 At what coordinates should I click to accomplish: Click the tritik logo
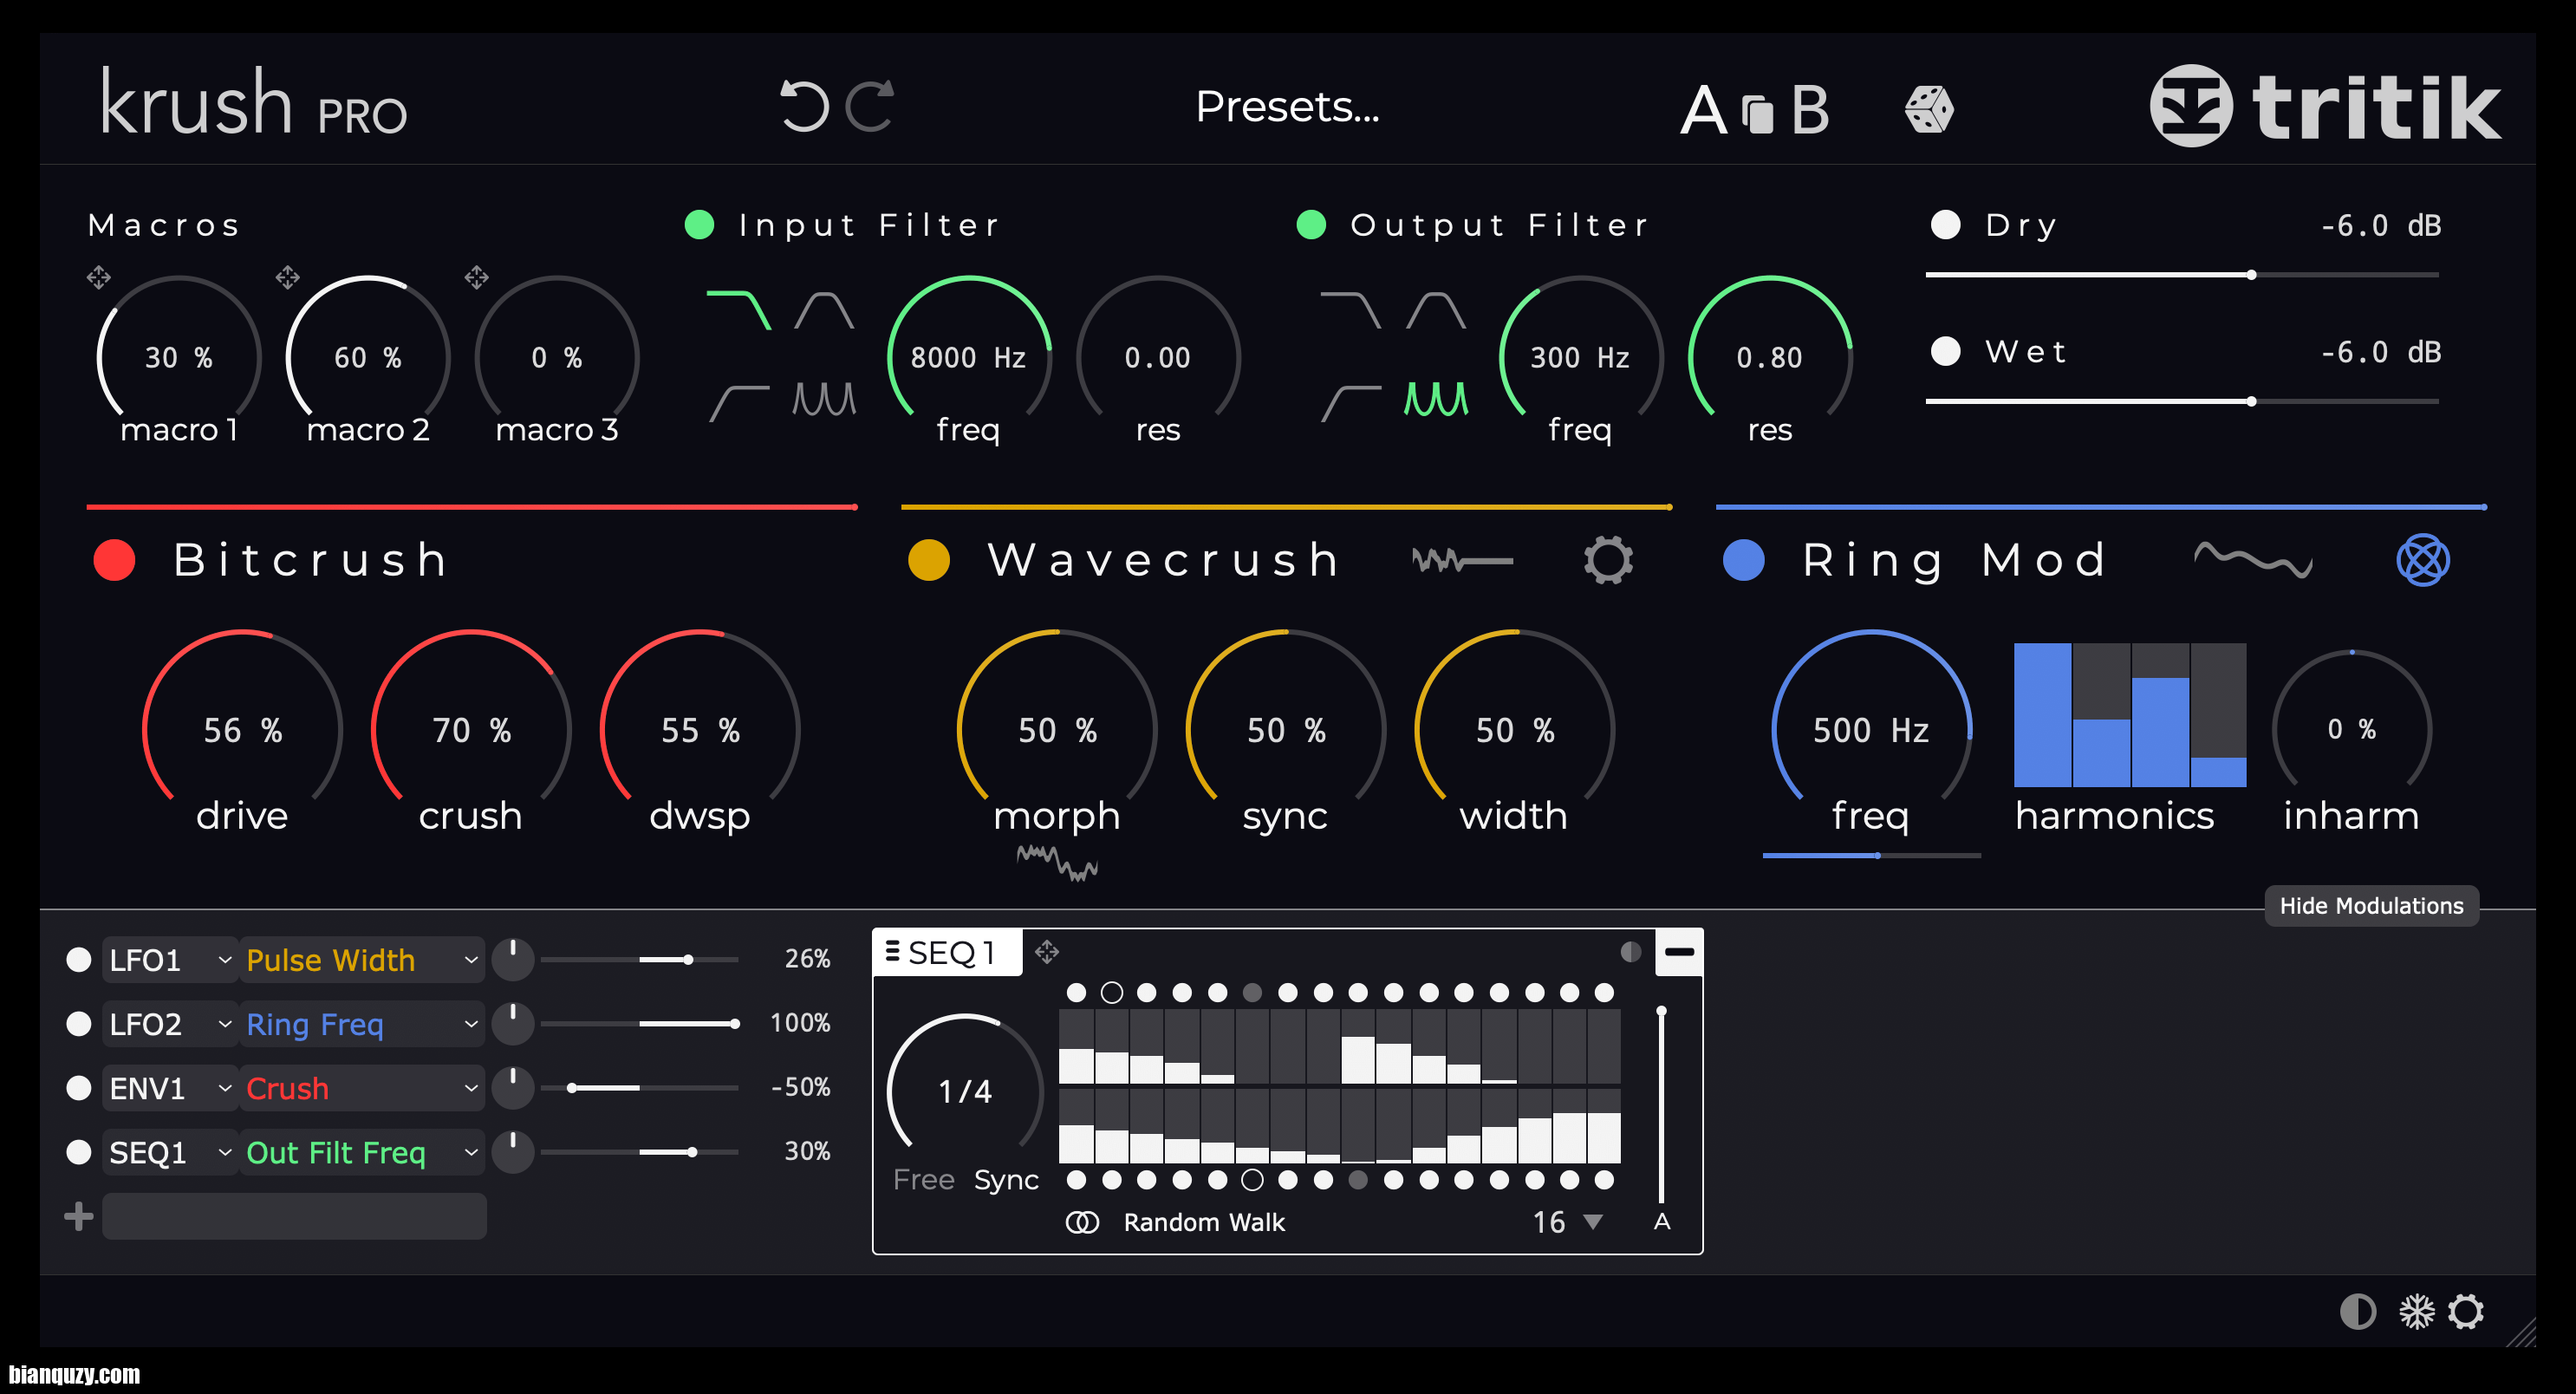(2325, 106)
